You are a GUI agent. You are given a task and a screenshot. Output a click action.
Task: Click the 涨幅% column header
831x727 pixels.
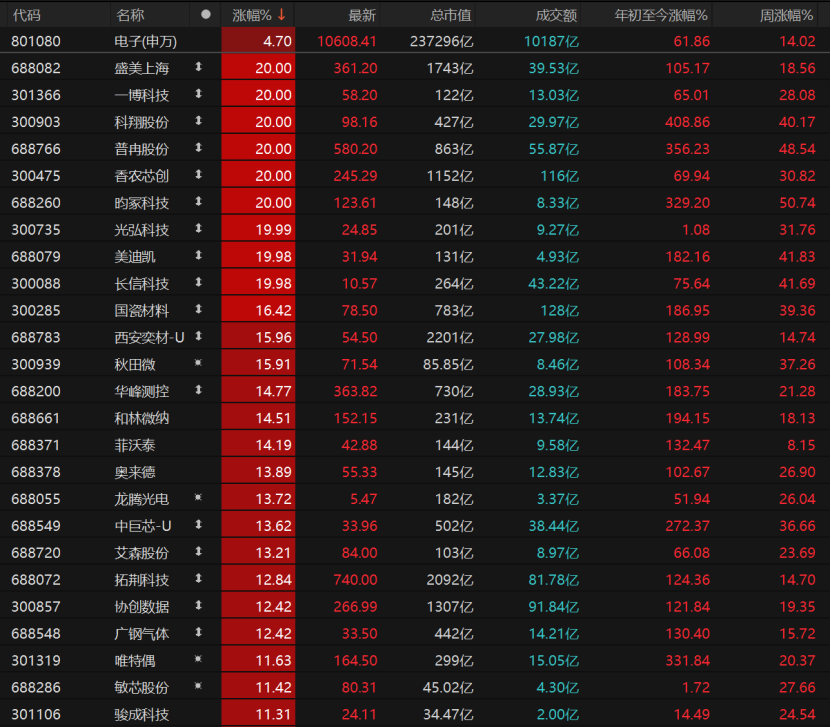pos(252,15)
